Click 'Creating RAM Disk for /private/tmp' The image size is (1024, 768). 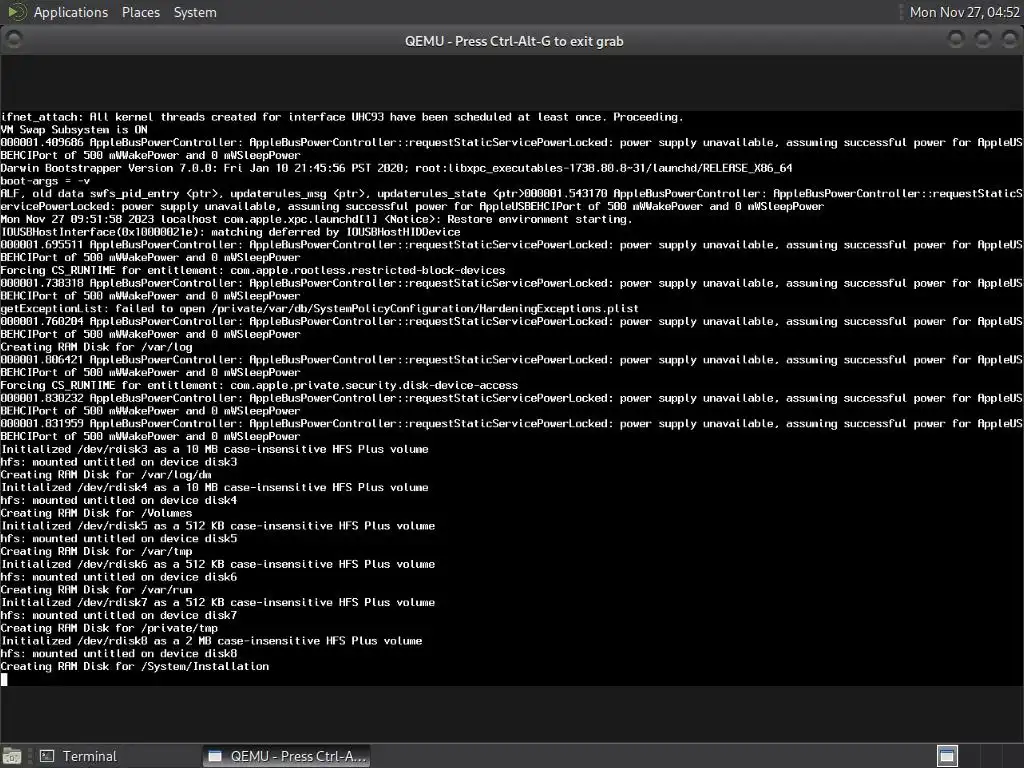[x=109, y=628]
